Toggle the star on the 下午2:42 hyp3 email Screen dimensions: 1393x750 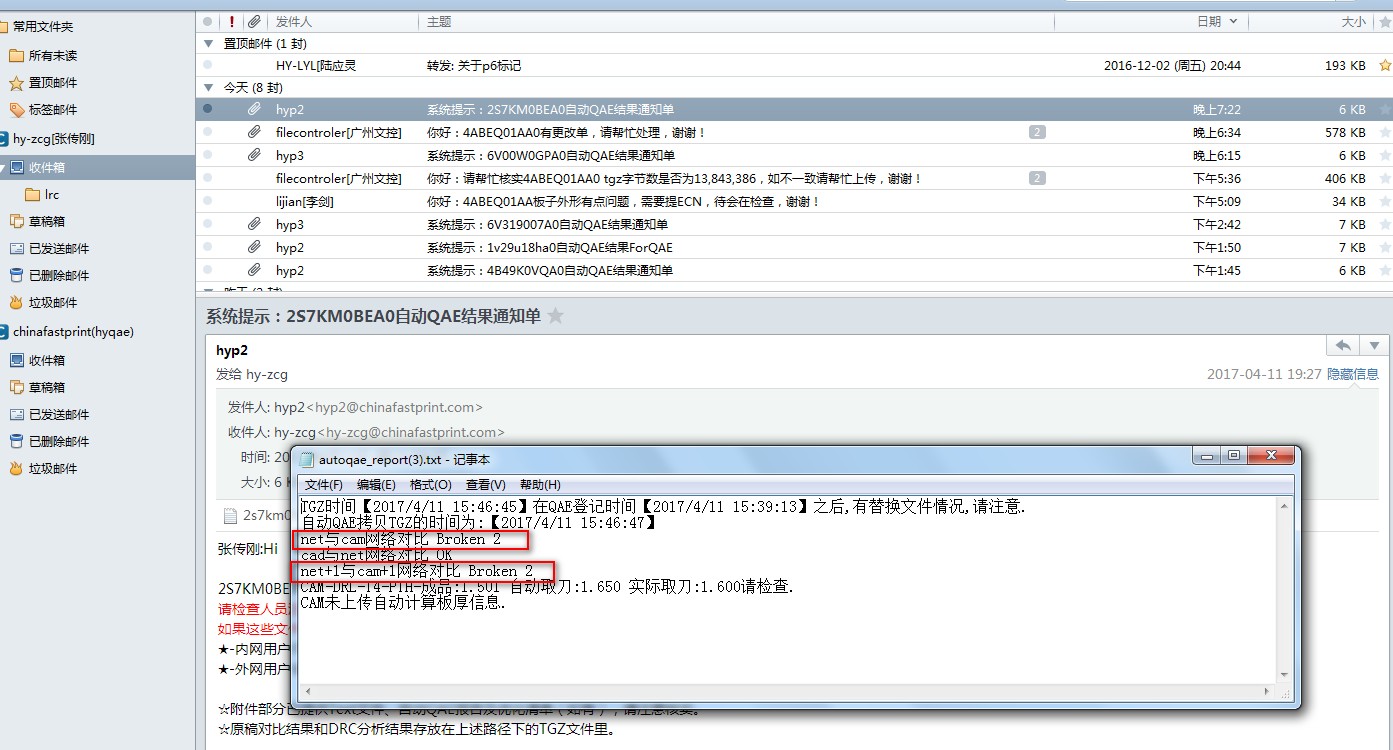coord(1385,224)
